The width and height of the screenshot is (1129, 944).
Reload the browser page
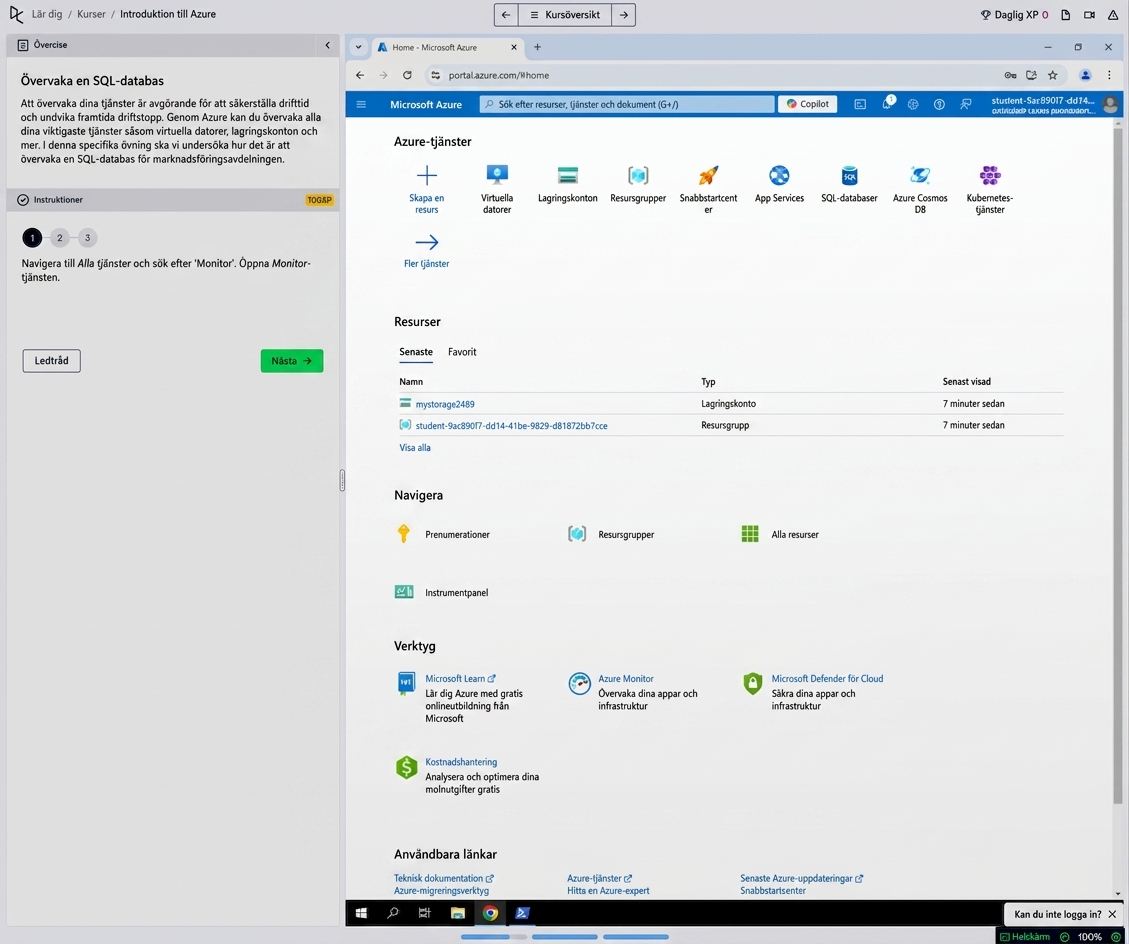click(408, 75)
